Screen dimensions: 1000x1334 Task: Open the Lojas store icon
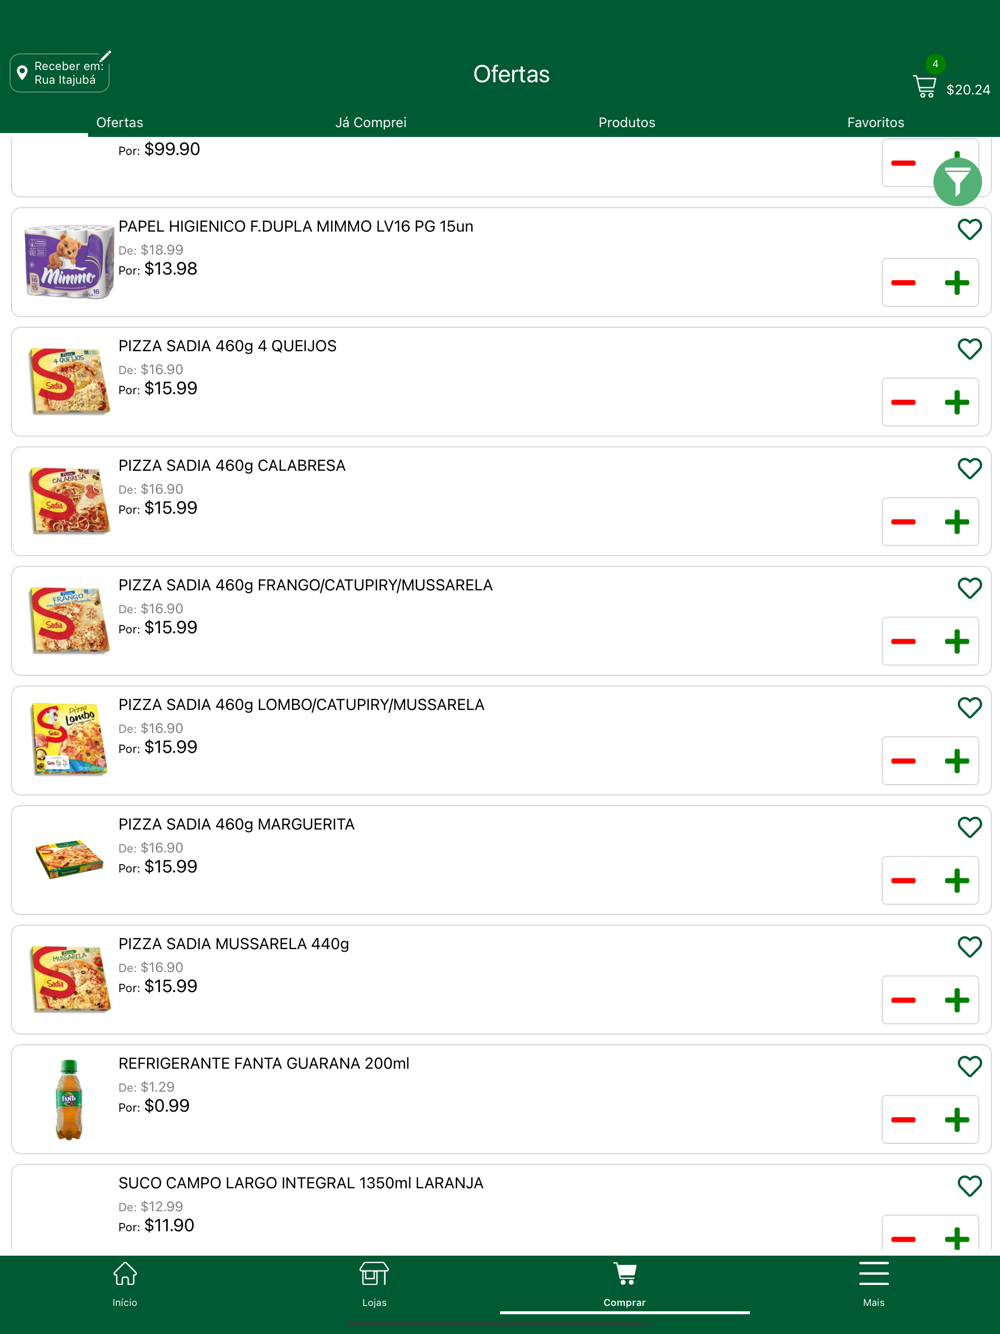pyautogui.click(x=374, y=1284)
